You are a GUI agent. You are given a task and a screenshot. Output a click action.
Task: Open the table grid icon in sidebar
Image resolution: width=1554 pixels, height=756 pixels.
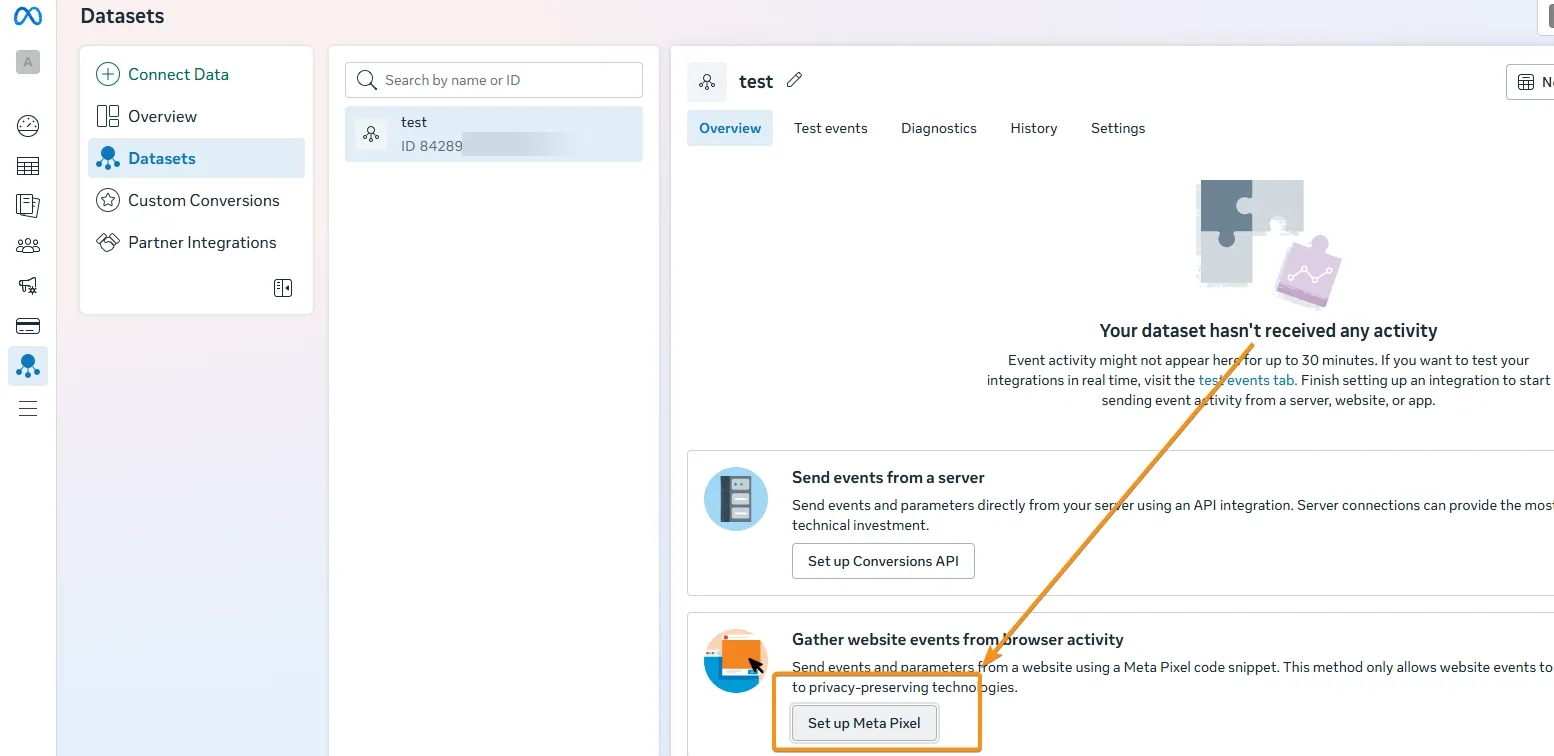(28, 166)
